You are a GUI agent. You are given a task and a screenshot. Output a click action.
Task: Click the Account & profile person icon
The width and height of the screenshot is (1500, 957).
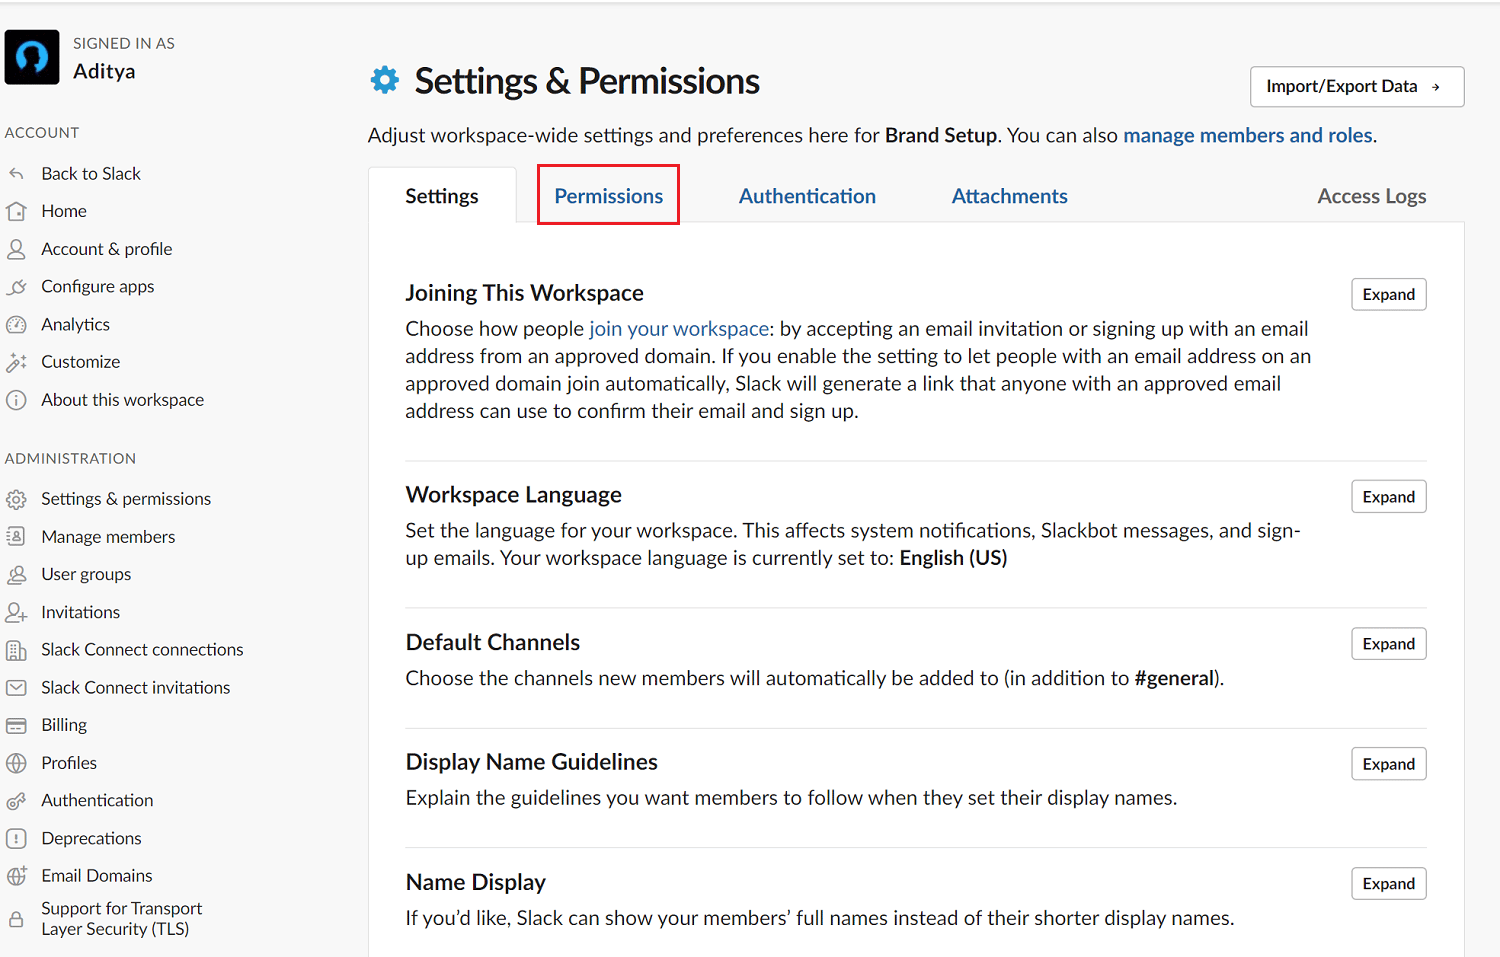tap(16, 249)
